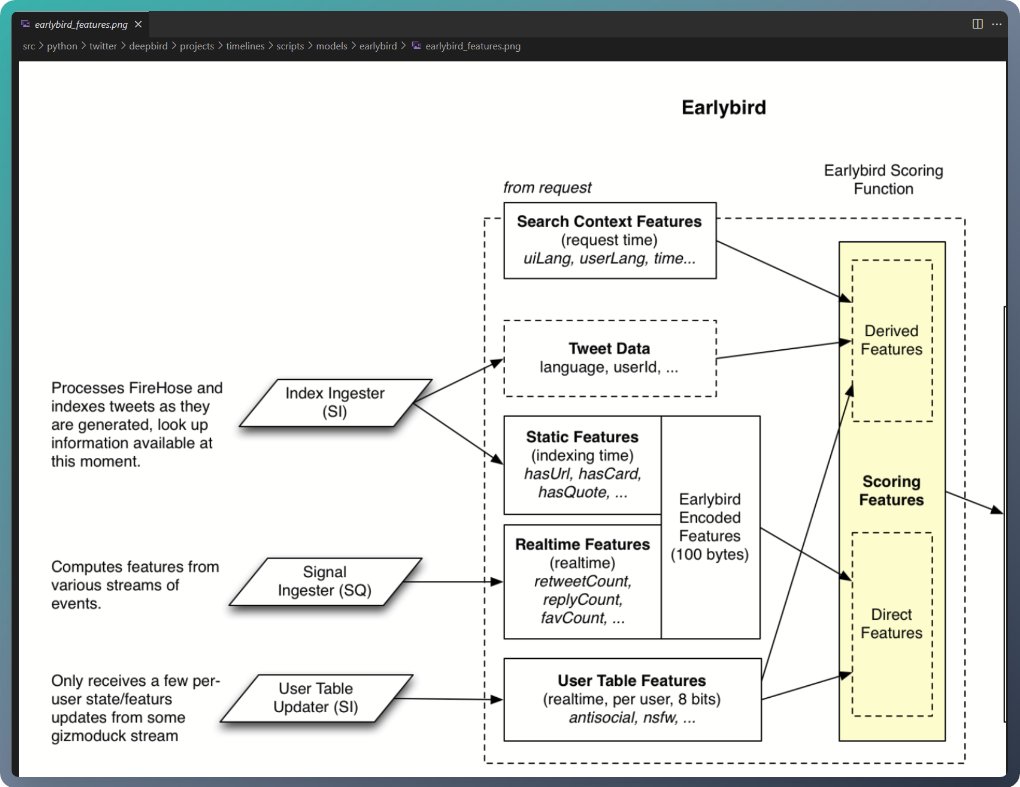
Task: Click the 'Static Features' heading
Action: (x=582, y=437)
